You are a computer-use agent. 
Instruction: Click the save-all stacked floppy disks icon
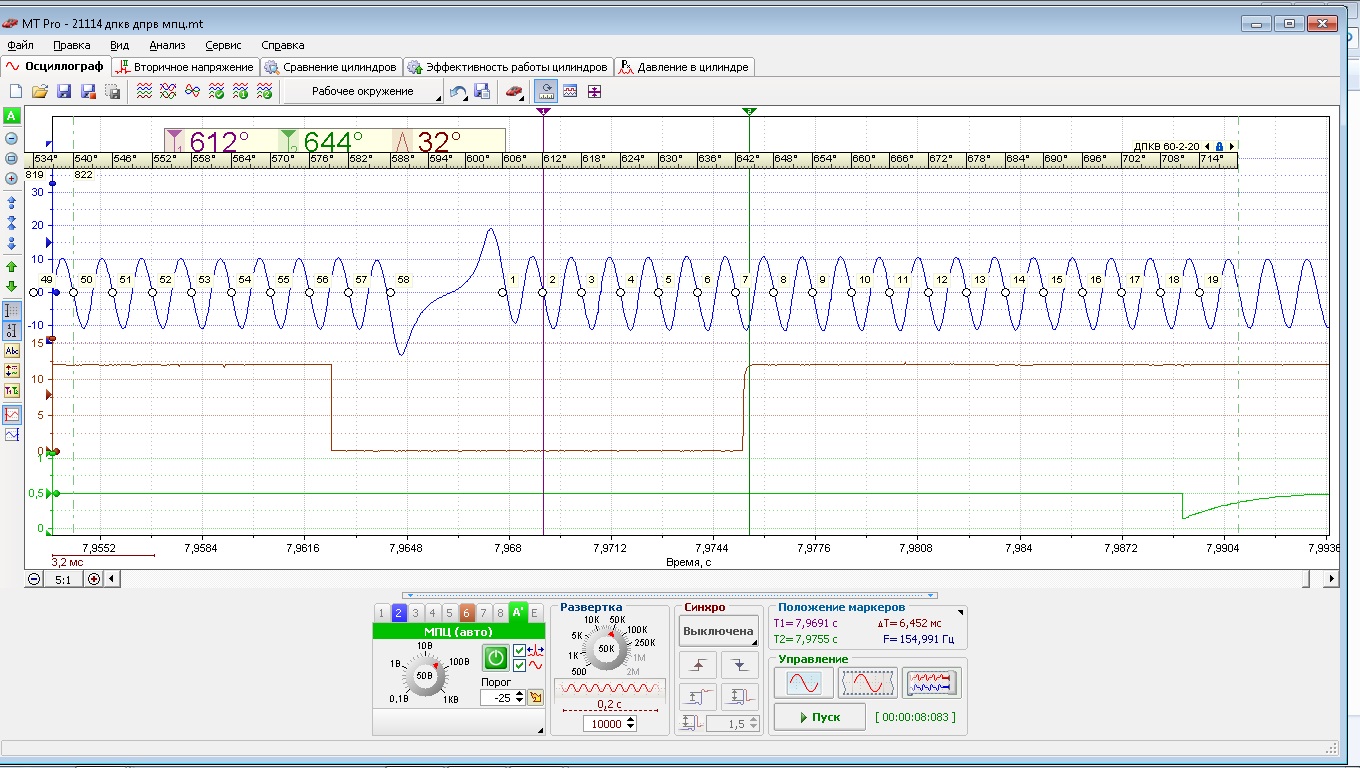pos(112,92)
